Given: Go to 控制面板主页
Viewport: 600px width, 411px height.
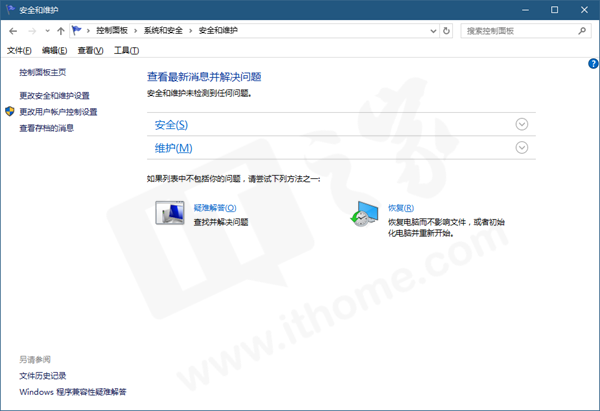Looking at the screenshot, I should pos(42,73).
